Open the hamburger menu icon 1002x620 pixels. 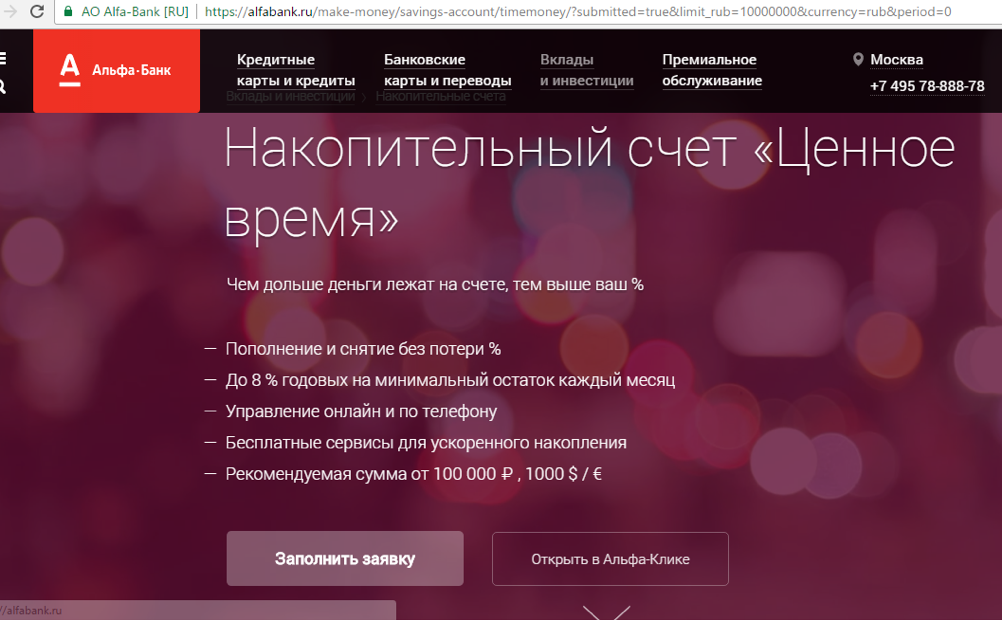pos(3,59)
